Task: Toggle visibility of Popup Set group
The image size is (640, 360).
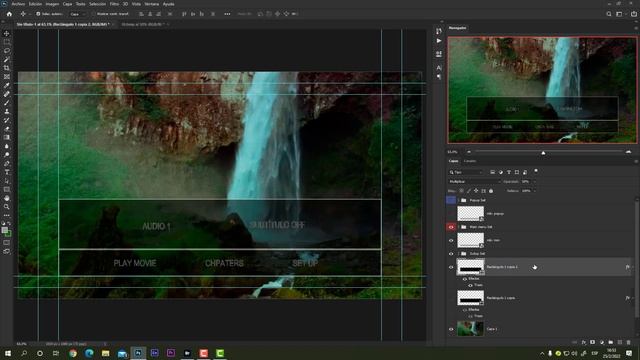Action: pos(451,200)
